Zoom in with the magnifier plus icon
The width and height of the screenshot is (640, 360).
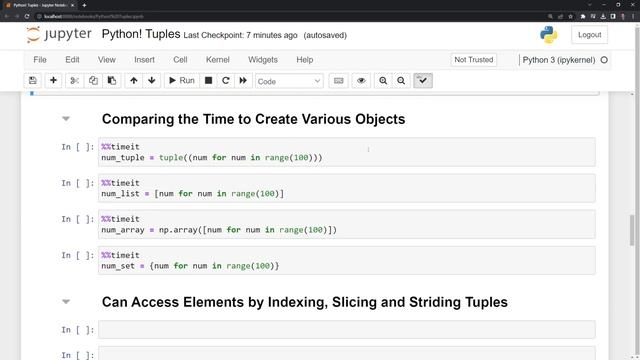383,81
